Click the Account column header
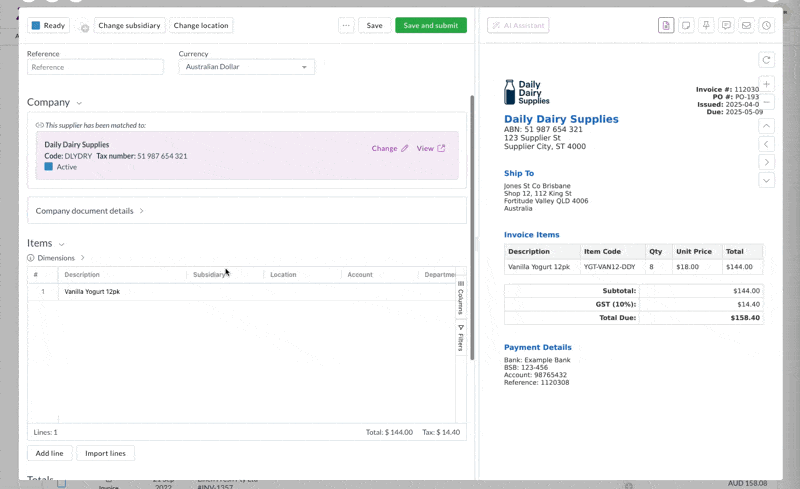800x489 pixels. tap(360, 275)
